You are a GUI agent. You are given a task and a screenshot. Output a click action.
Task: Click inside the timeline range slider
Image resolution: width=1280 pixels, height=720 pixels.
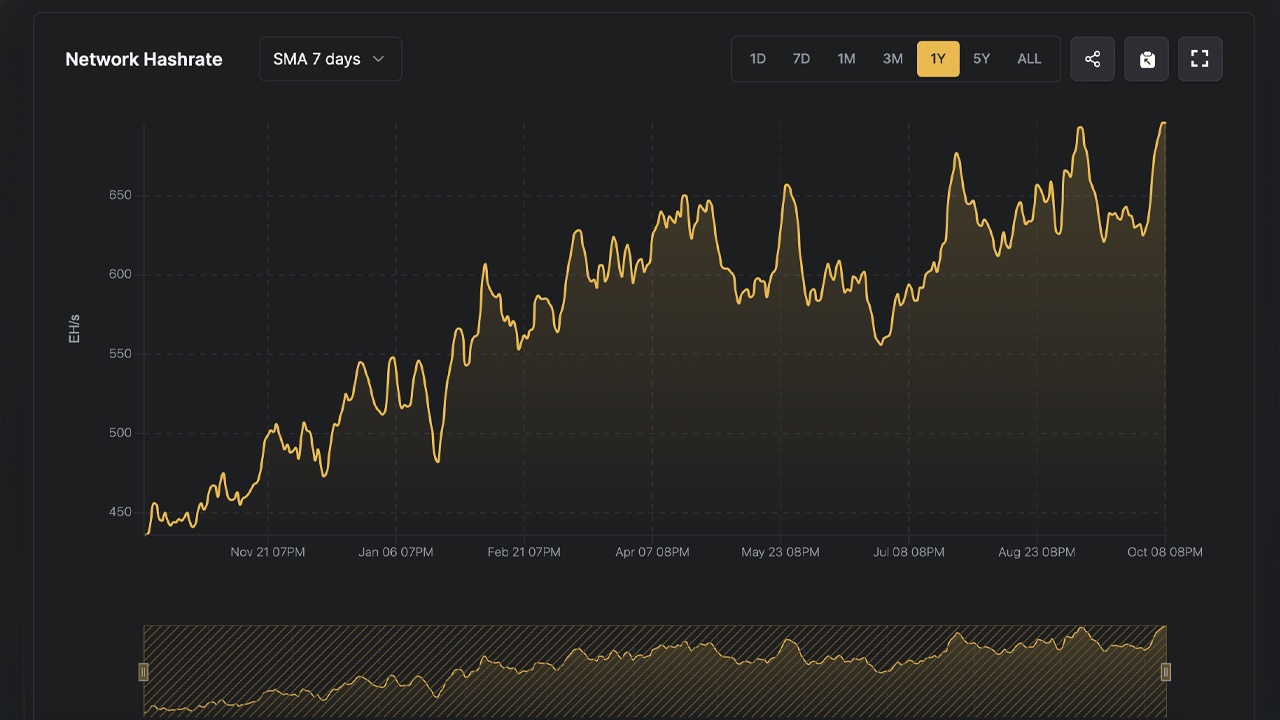tap(655, 672)
